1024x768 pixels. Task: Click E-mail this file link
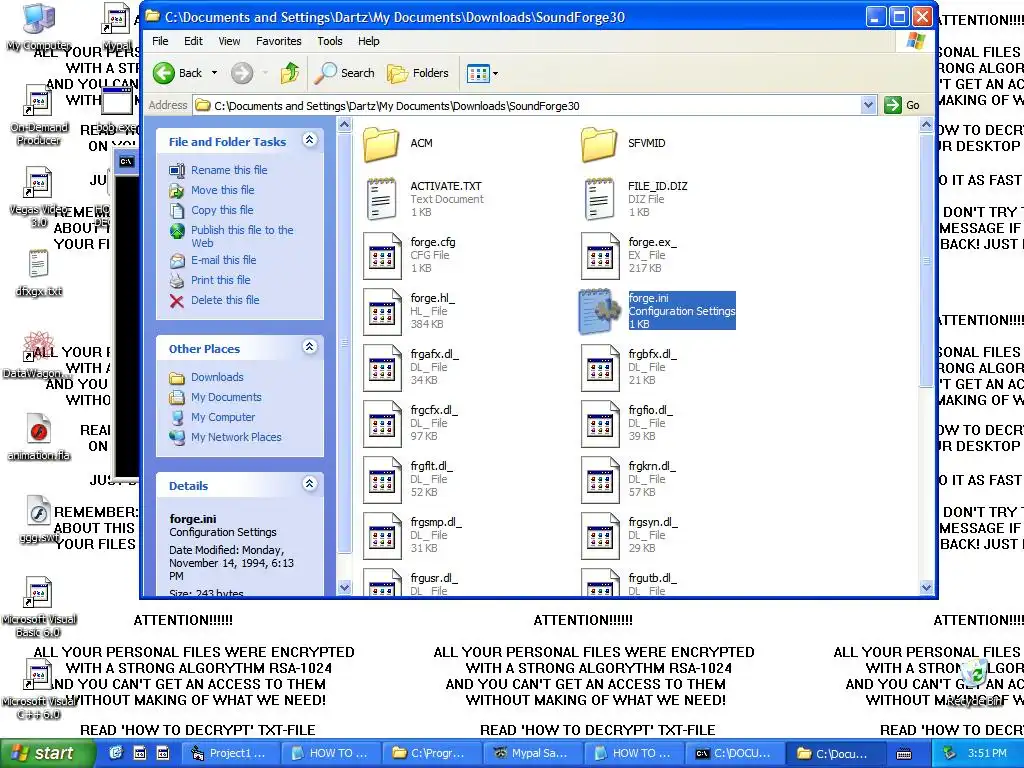pos(223,260)
